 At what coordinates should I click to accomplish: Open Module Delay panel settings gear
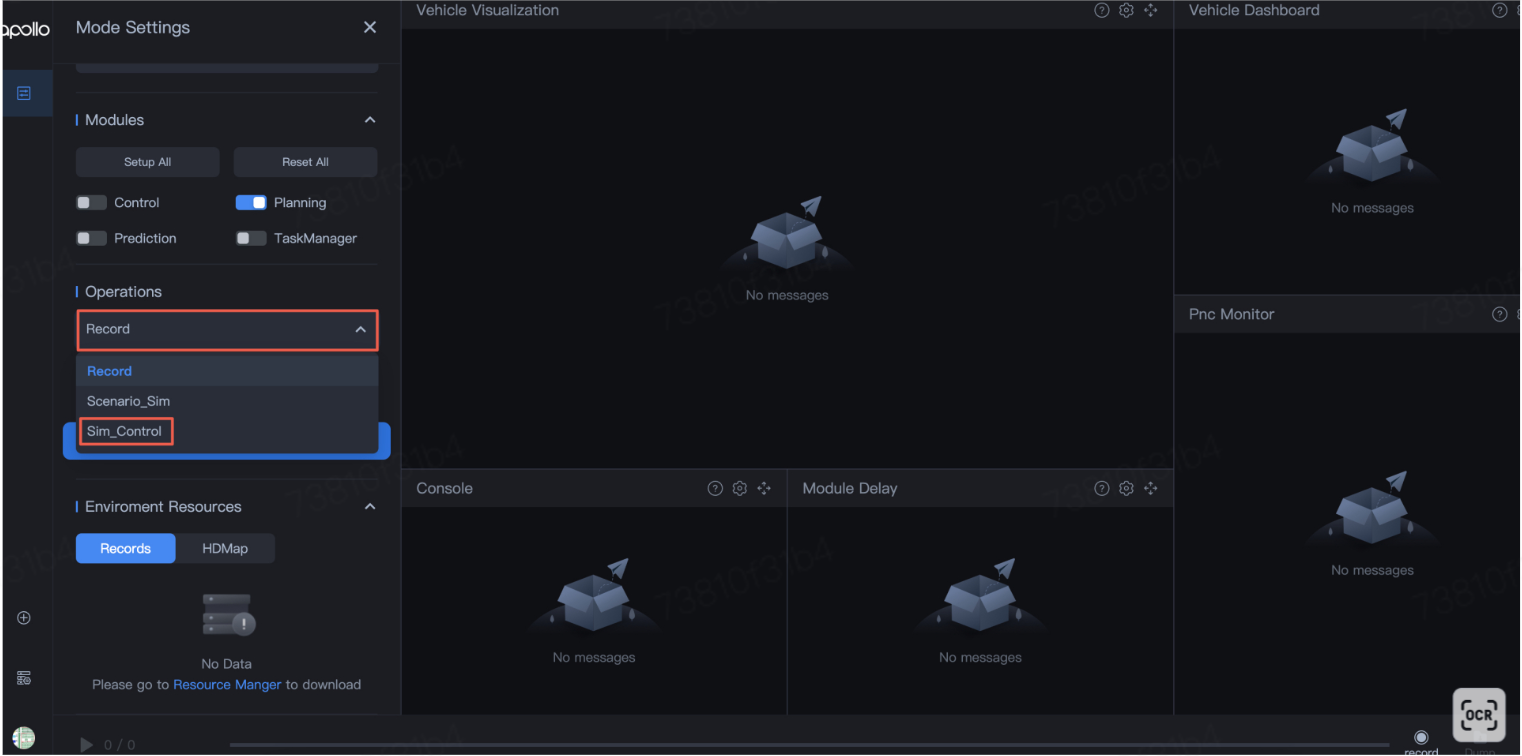(1126, 488)
